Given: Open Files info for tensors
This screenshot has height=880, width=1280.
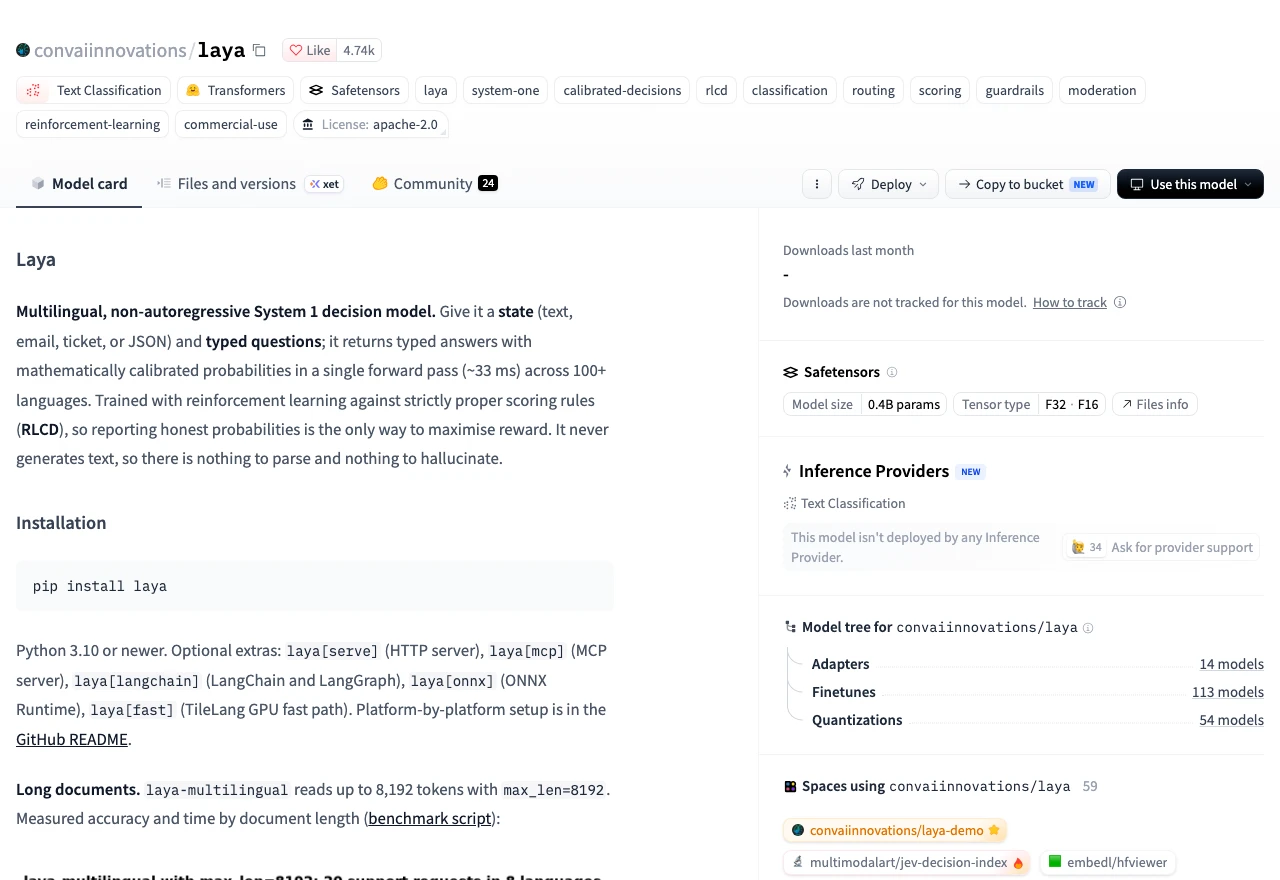Looking at the screenshot, I should point(1154,404).
